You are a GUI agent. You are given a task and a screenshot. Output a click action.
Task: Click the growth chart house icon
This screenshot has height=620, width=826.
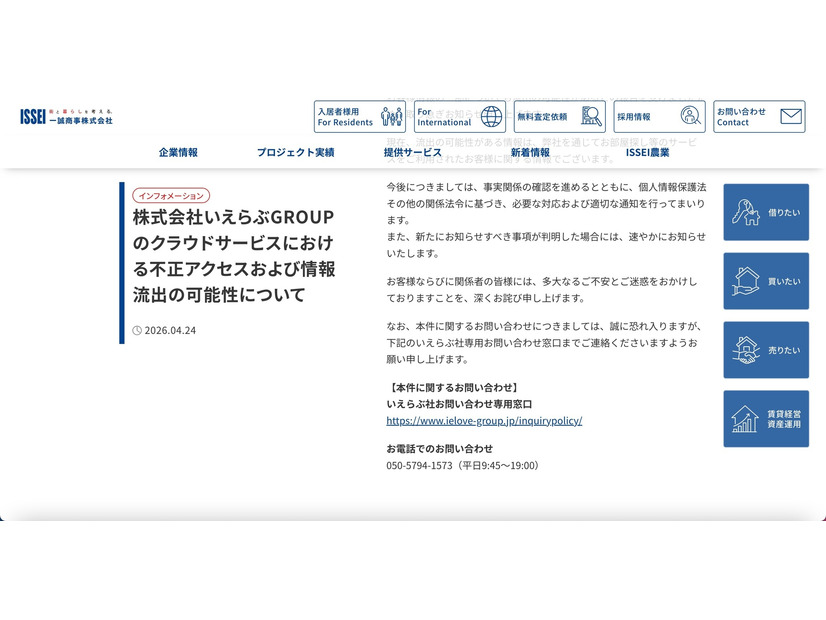pos(745,419)
